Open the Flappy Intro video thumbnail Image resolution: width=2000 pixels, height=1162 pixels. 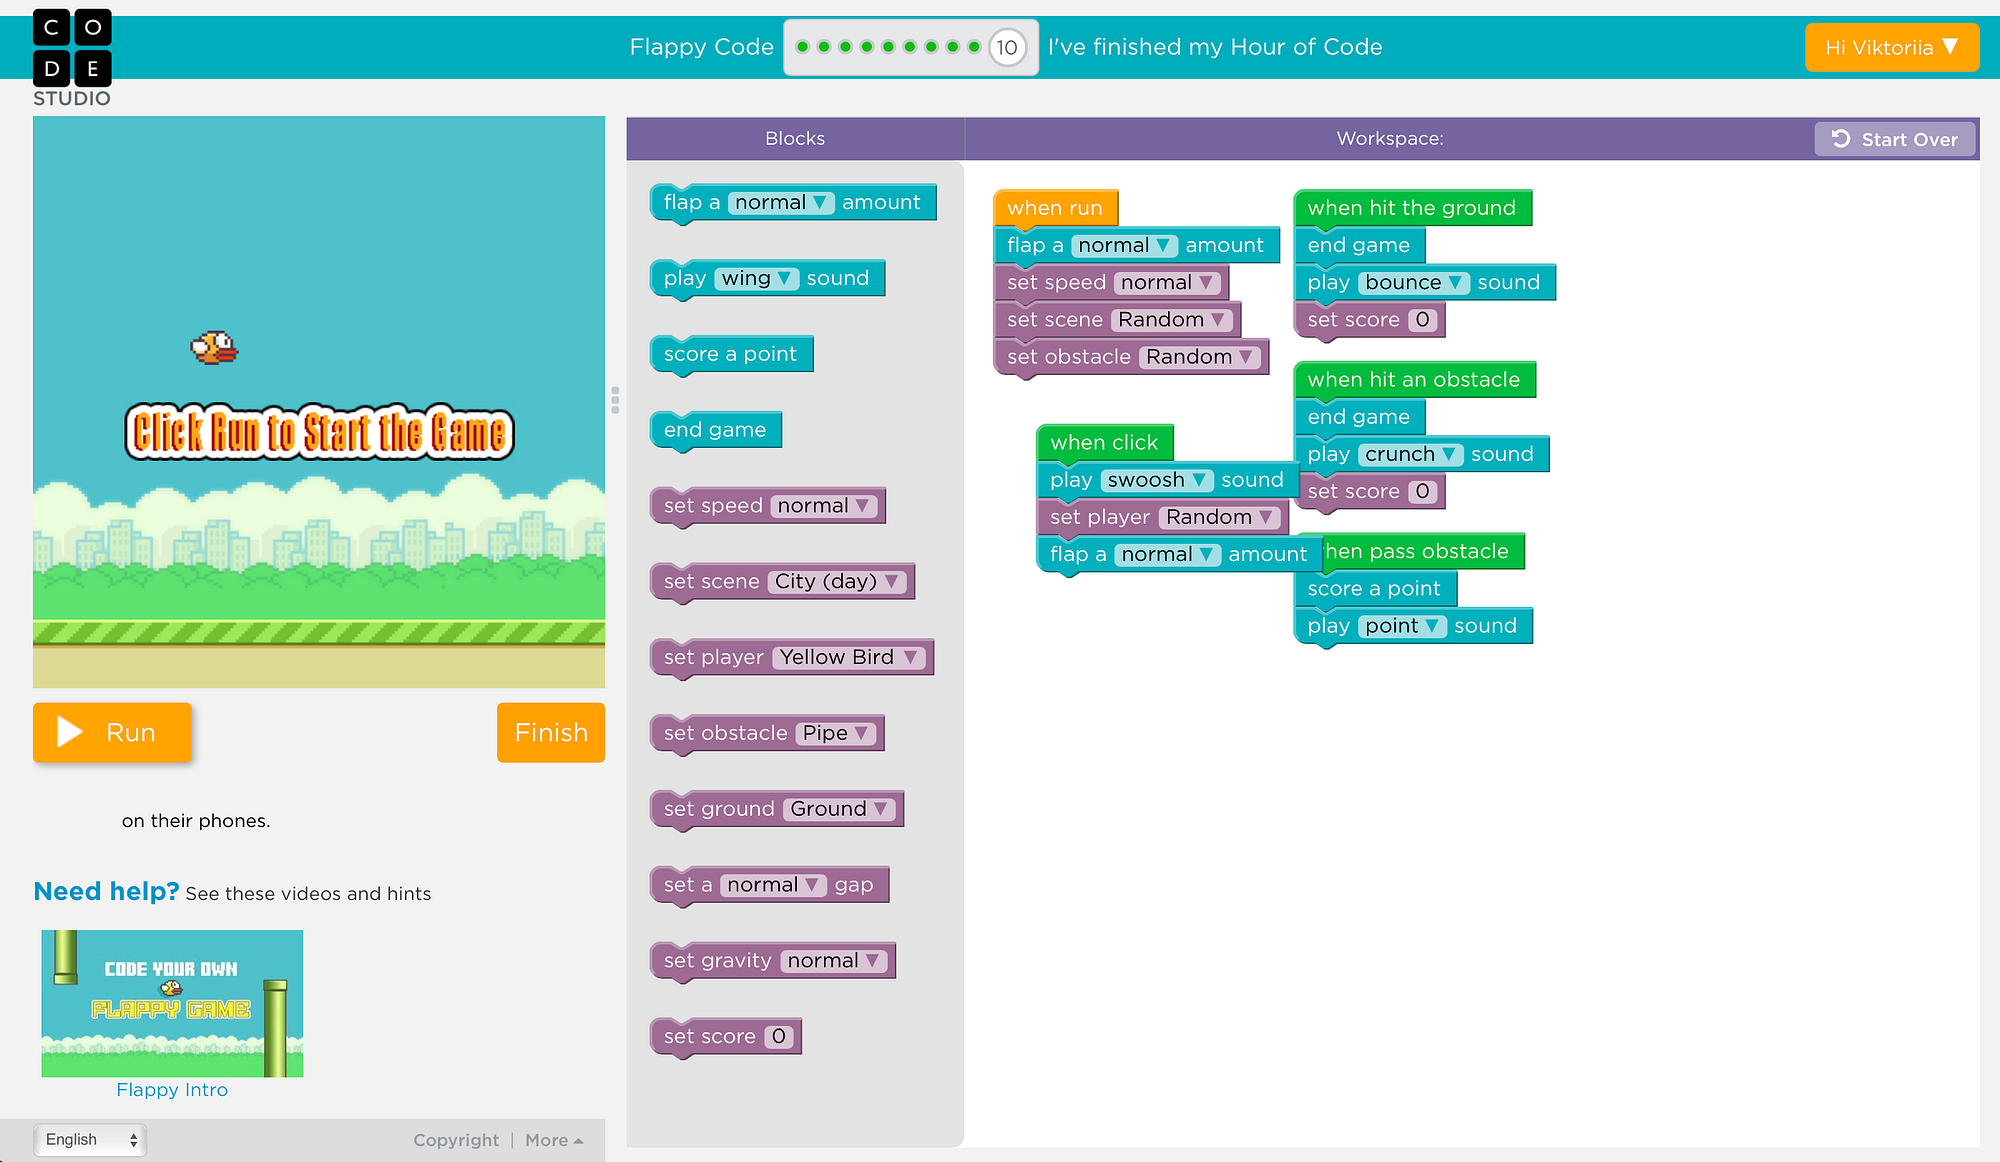(x=172, y=1003)
